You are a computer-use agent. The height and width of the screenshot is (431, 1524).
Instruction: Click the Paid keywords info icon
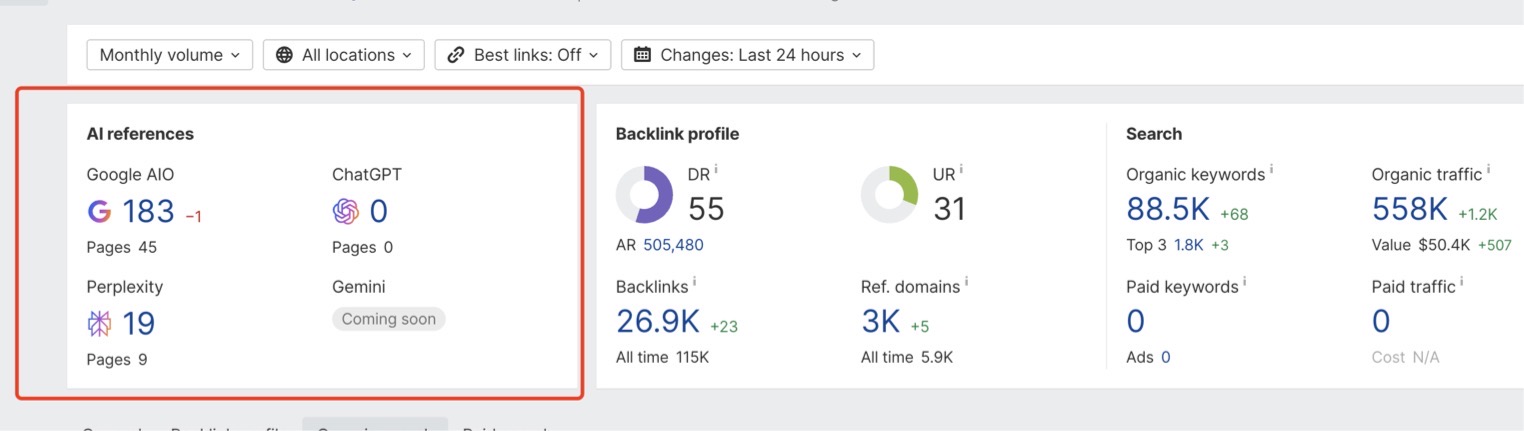click(x=1244, y=283)
